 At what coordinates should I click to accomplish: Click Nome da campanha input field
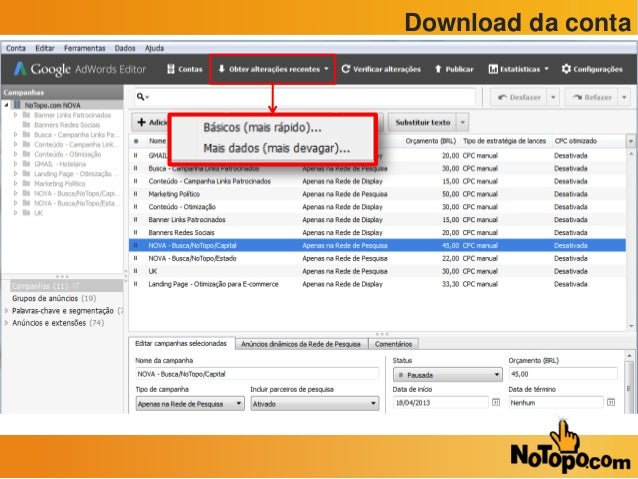pos(257,374)
